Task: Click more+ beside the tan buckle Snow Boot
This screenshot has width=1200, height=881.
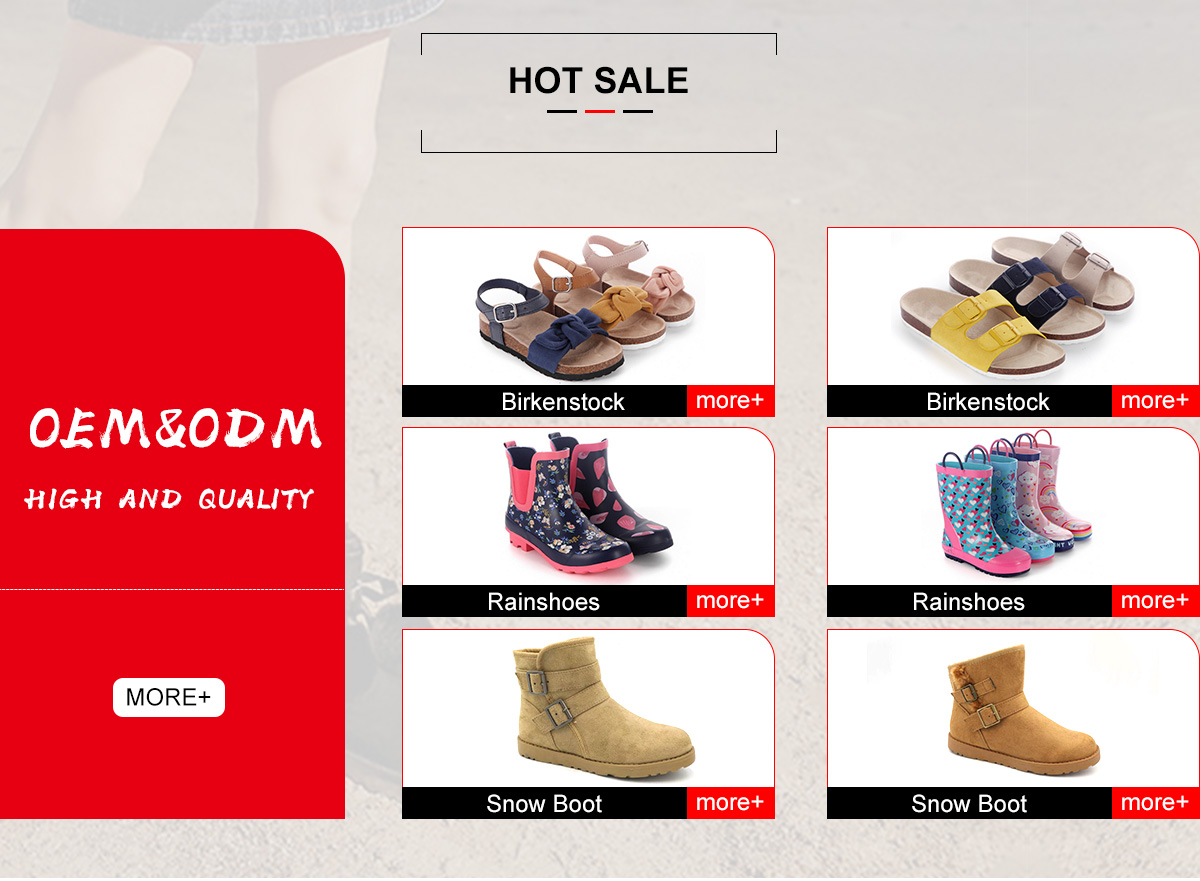Action: click(730, 803)
